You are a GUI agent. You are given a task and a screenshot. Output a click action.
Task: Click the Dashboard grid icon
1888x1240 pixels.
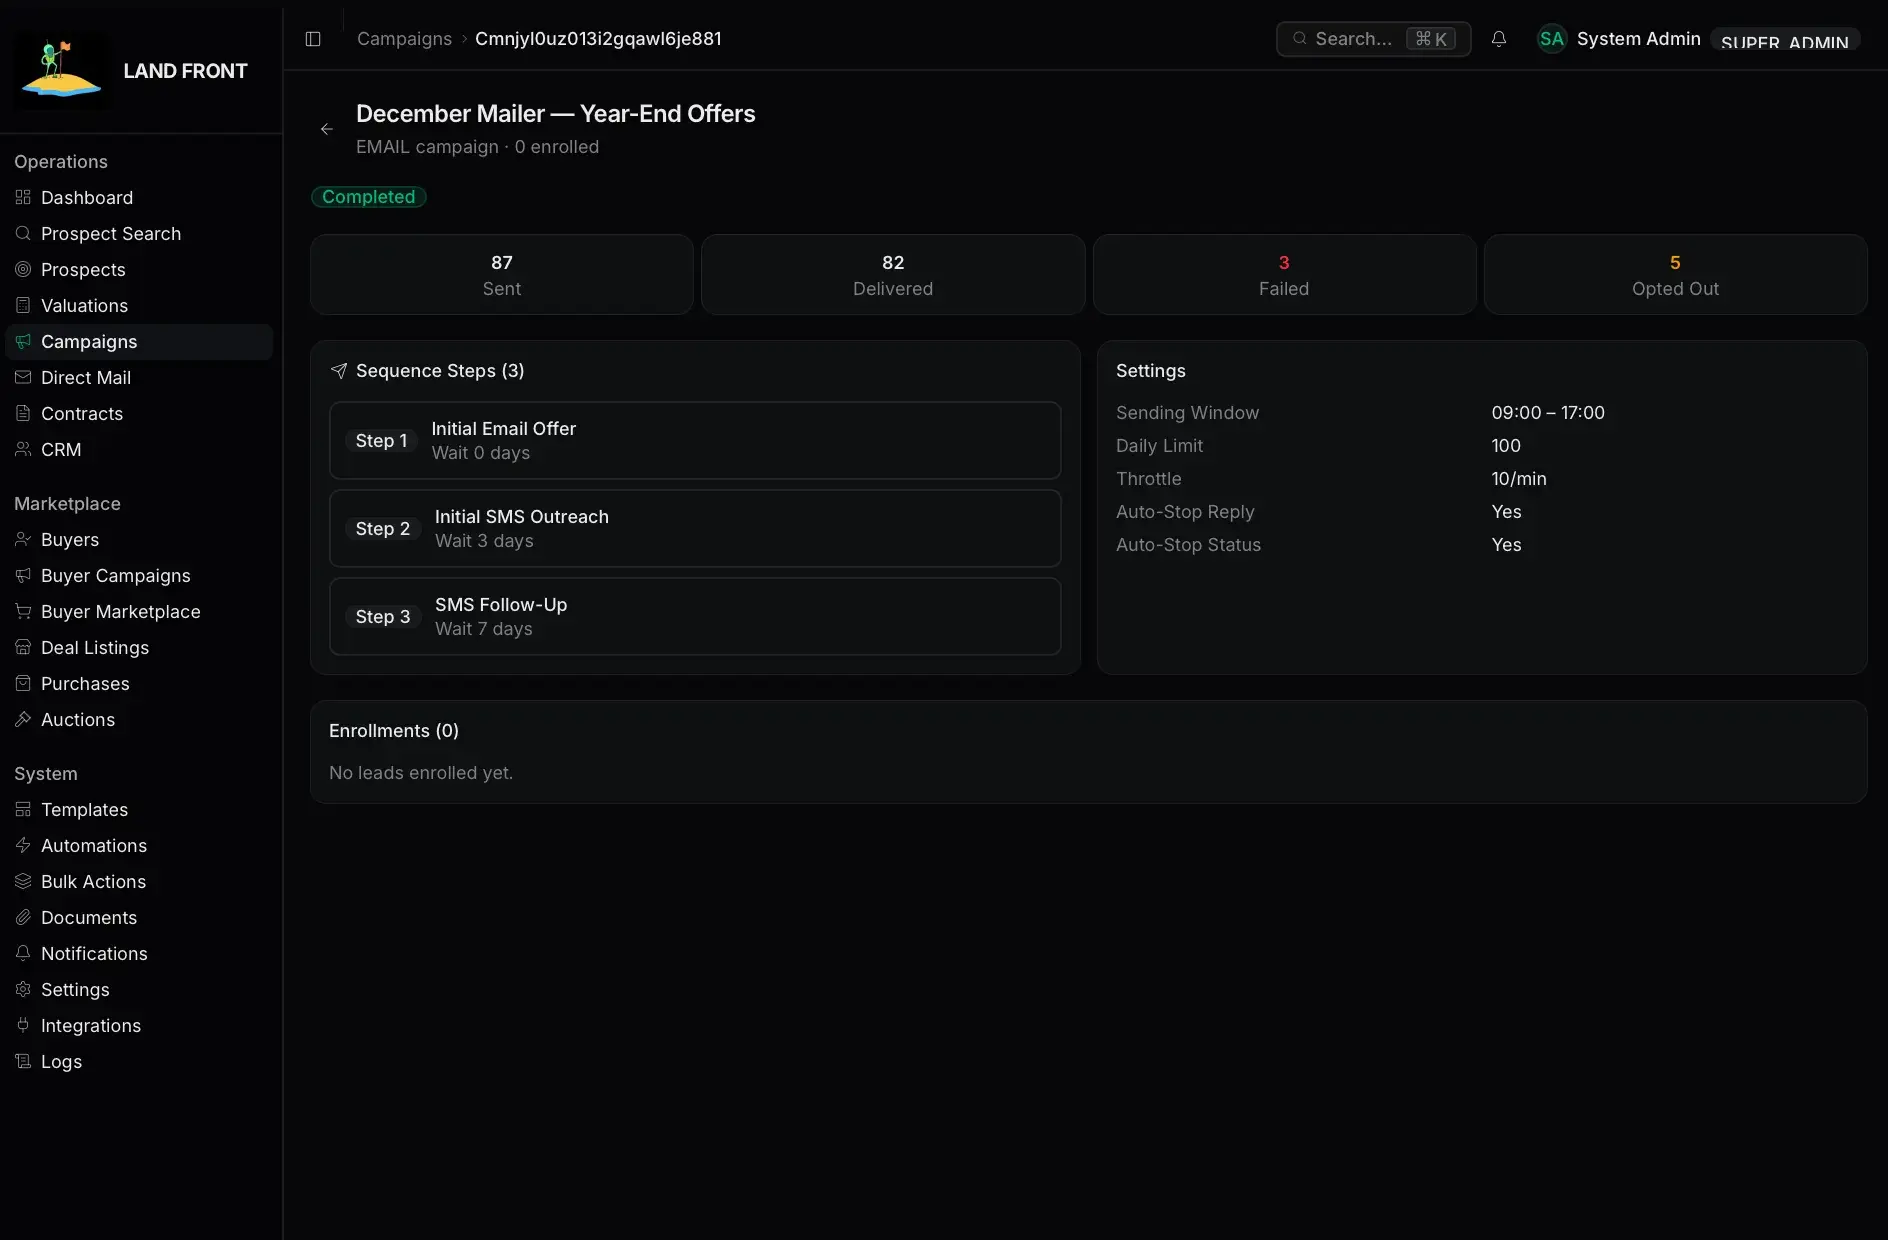click(23, 197)
